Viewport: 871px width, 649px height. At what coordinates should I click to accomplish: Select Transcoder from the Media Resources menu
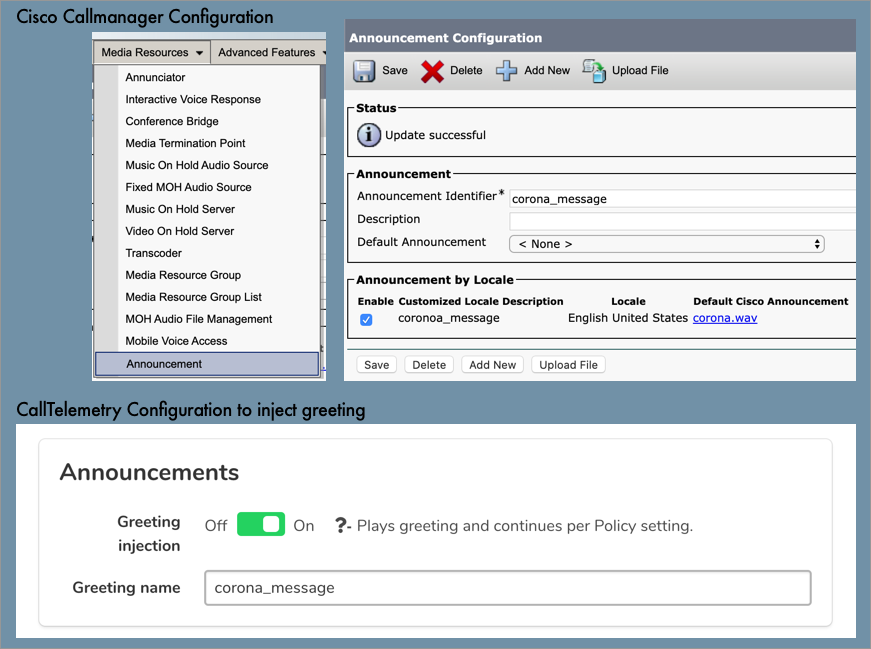pos(155,253)
